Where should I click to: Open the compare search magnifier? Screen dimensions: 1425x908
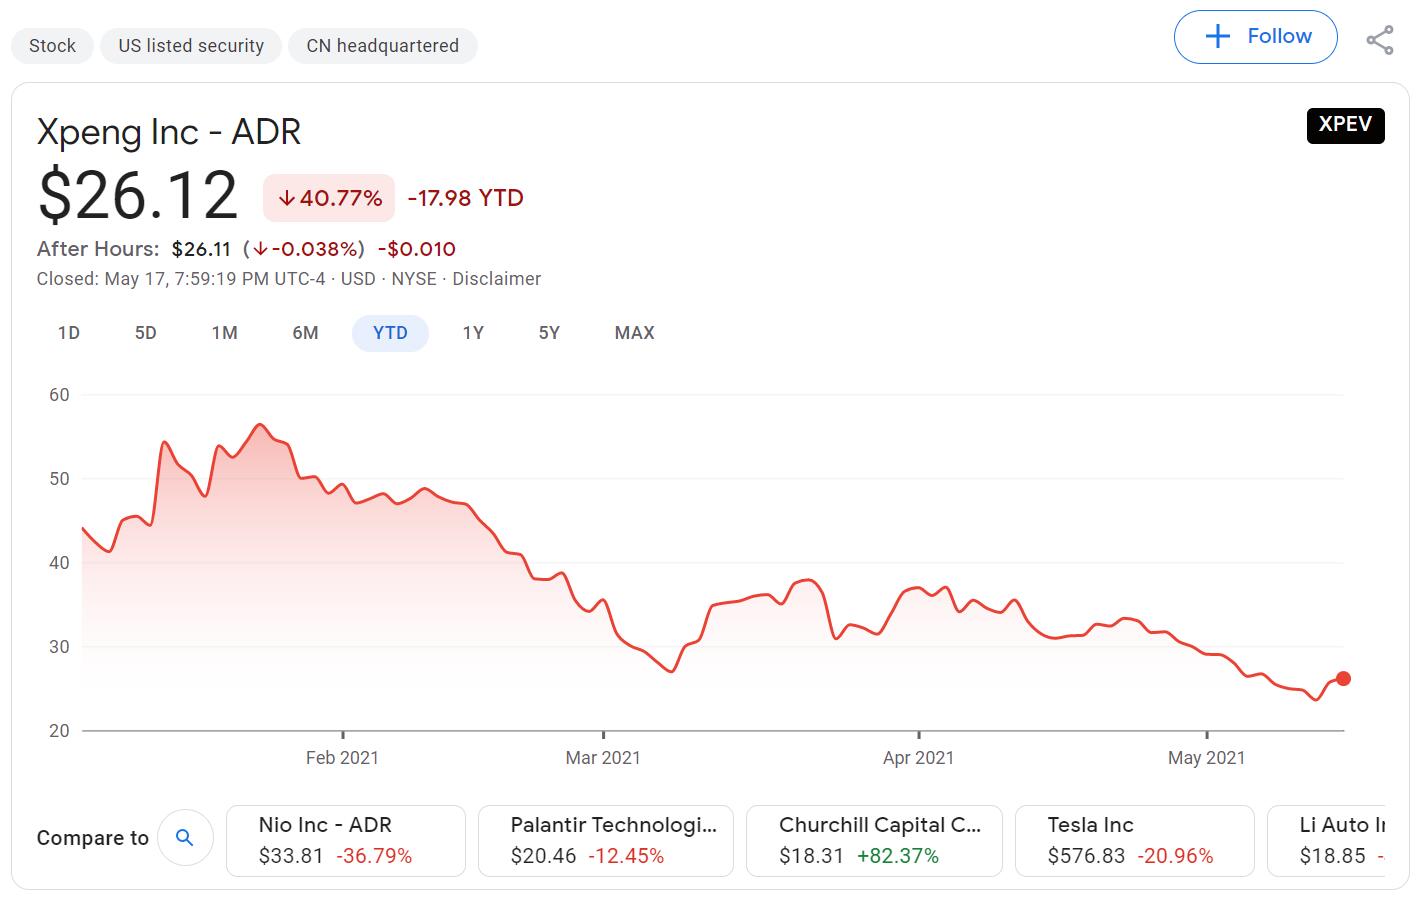pos(186,838)
